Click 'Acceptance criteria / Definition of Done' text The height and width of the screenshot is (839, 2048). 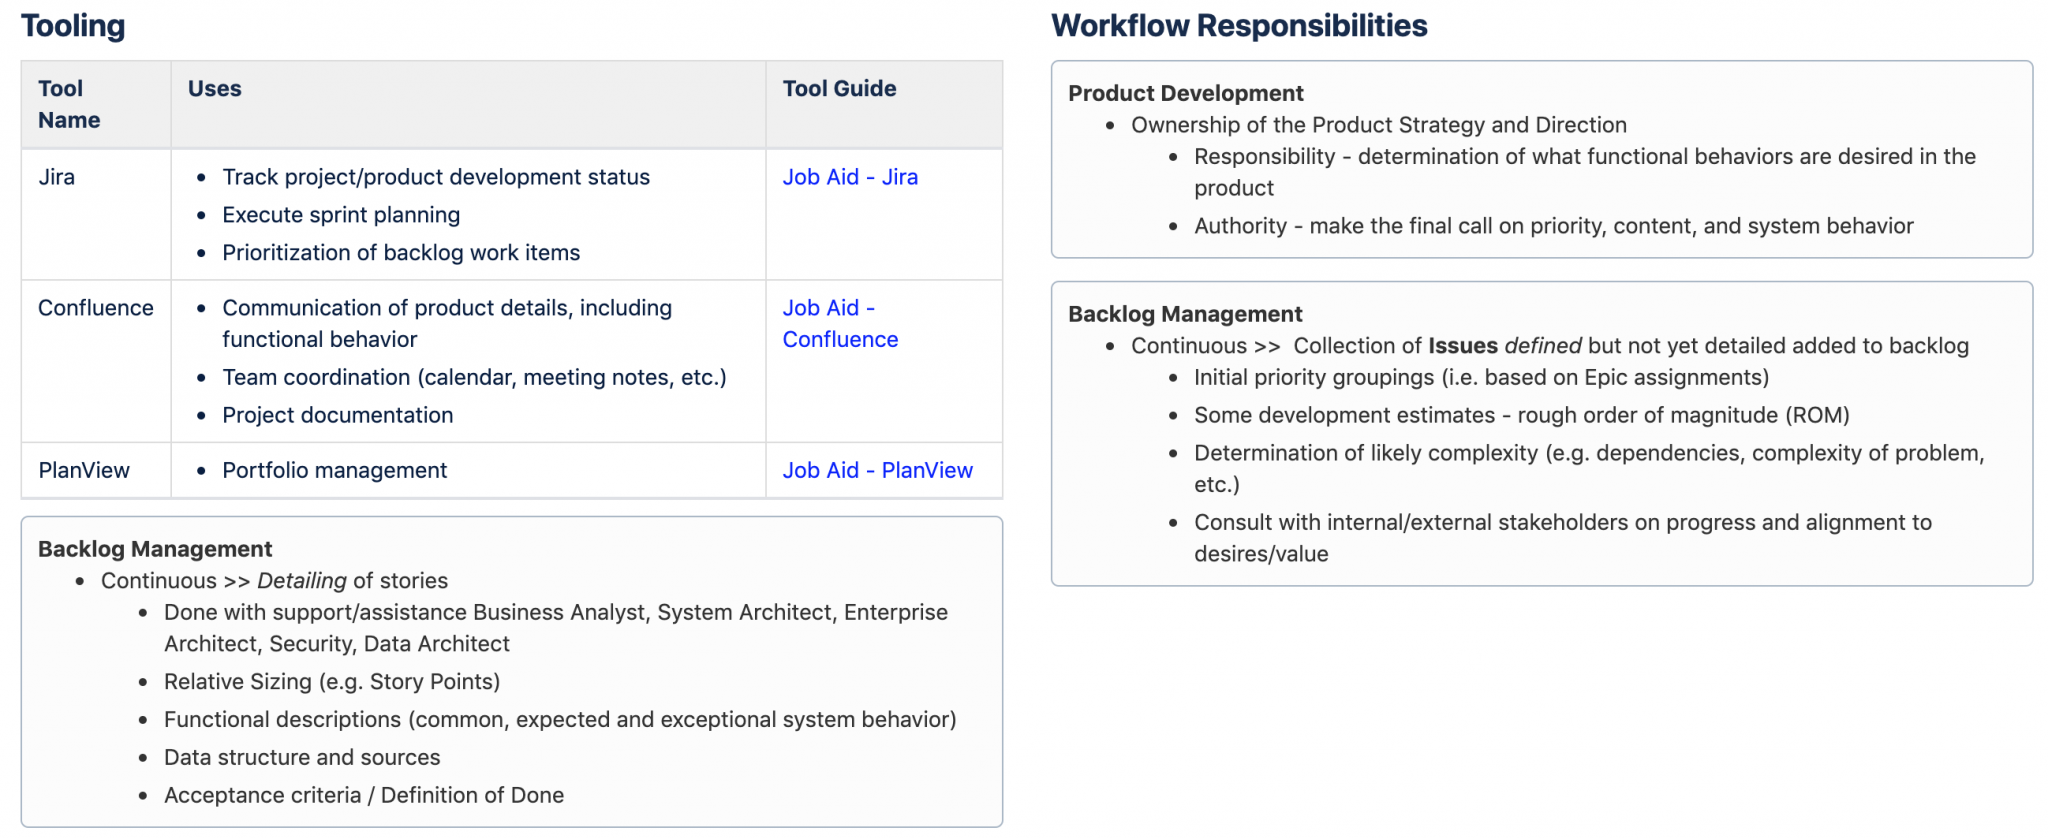click(363, 795)
